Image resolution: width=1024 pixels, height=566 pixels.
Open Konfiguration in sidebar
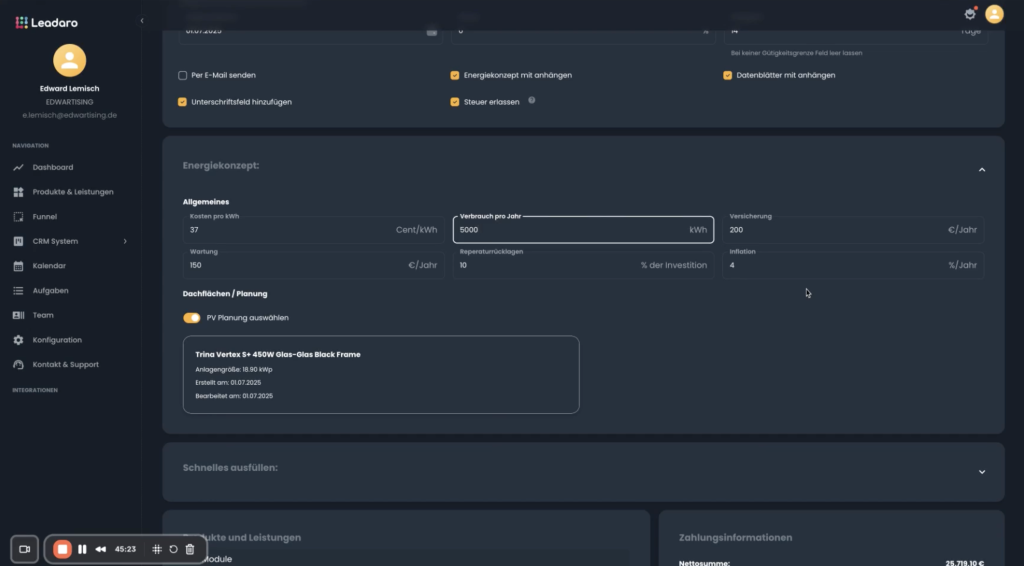pos(57,340)
